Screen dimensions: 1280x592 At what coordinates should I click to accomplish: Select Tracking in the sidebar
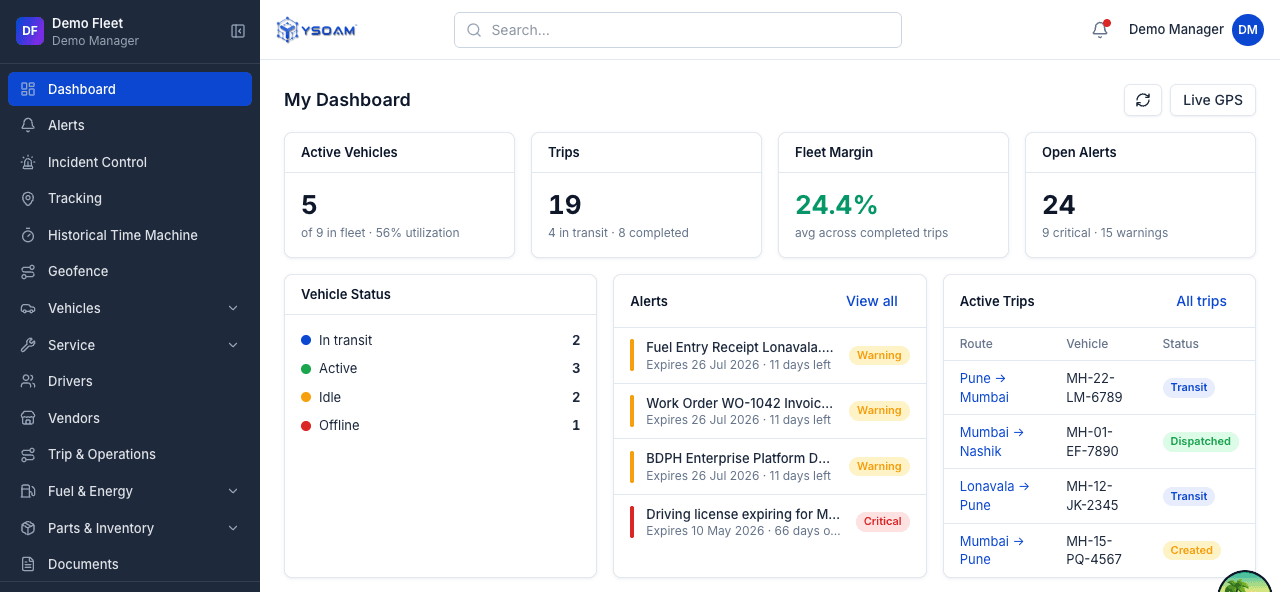(130, 198)
